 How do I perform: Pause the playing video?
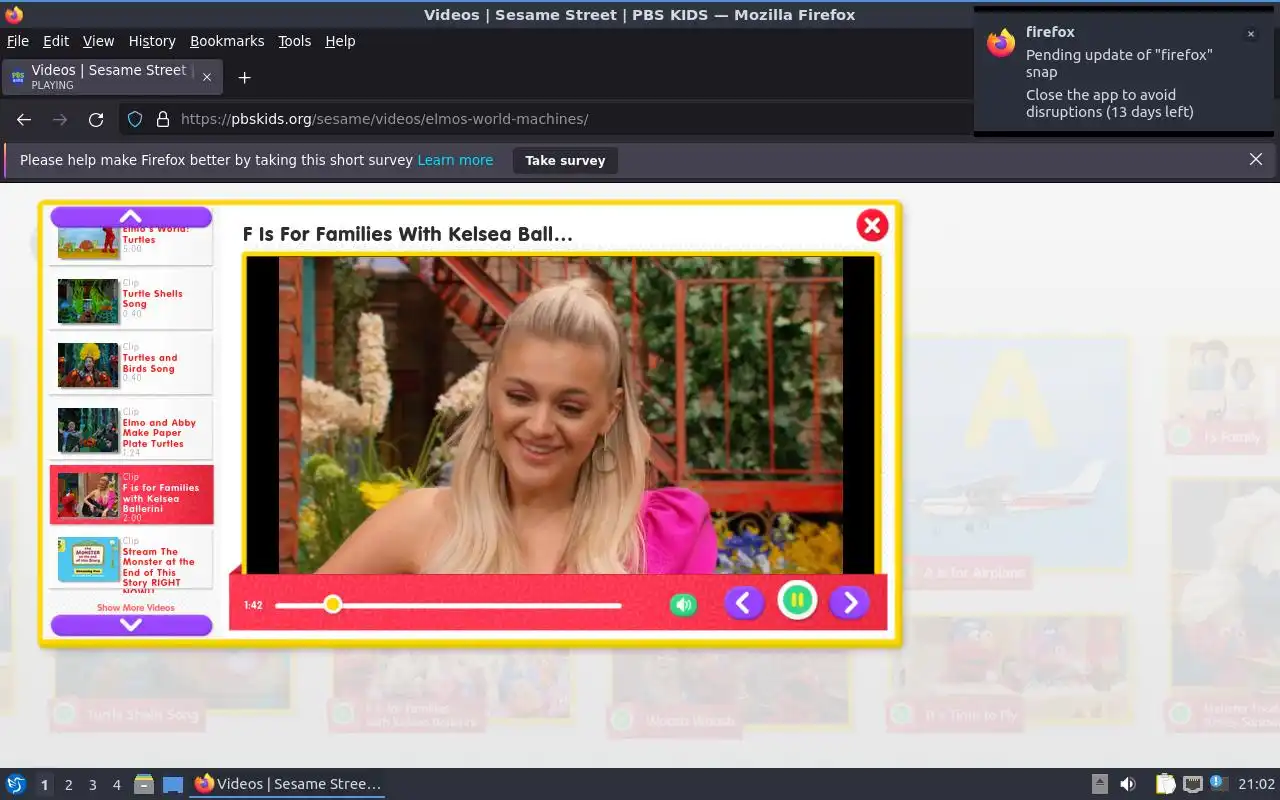click(797, 601)
